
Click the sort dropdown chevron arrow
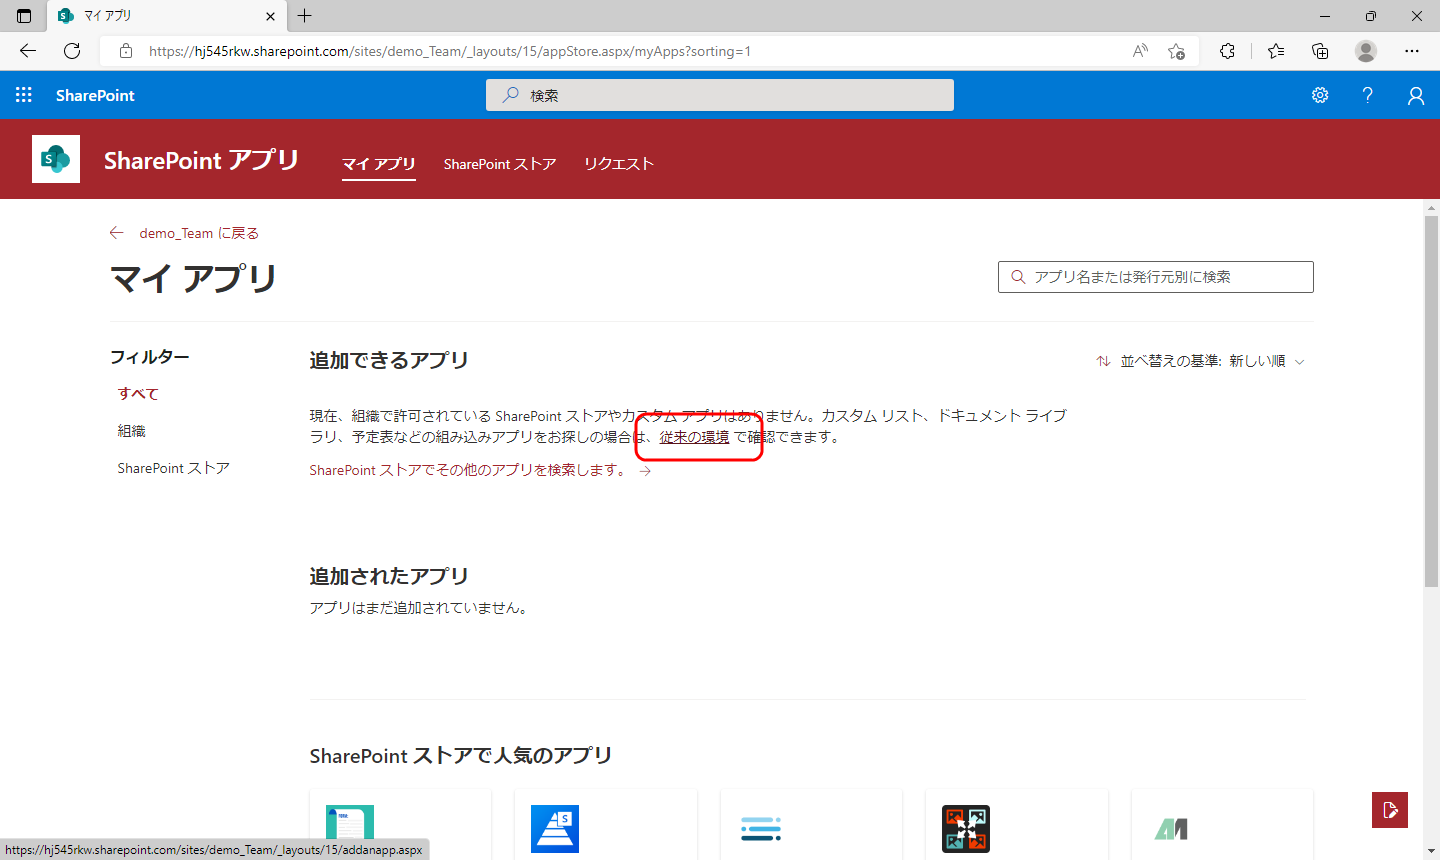point(1300,362)
